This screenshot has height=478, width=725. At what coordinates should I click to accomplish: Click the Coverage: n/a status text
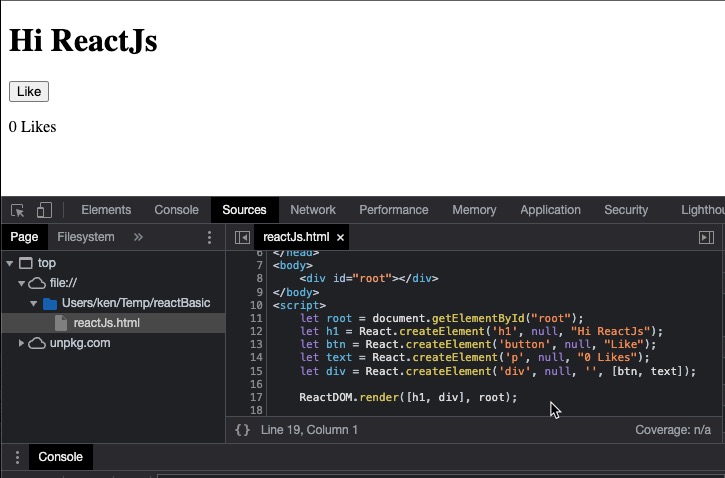673,430
